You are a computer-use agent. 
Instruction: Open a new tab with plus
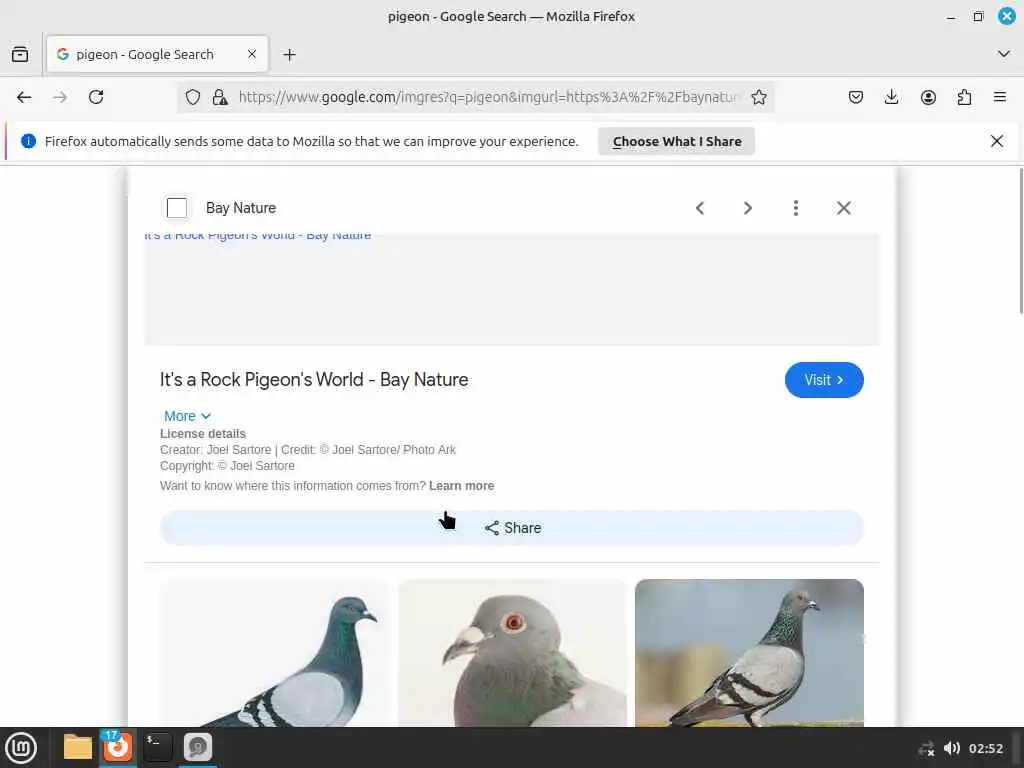point(289,55)
